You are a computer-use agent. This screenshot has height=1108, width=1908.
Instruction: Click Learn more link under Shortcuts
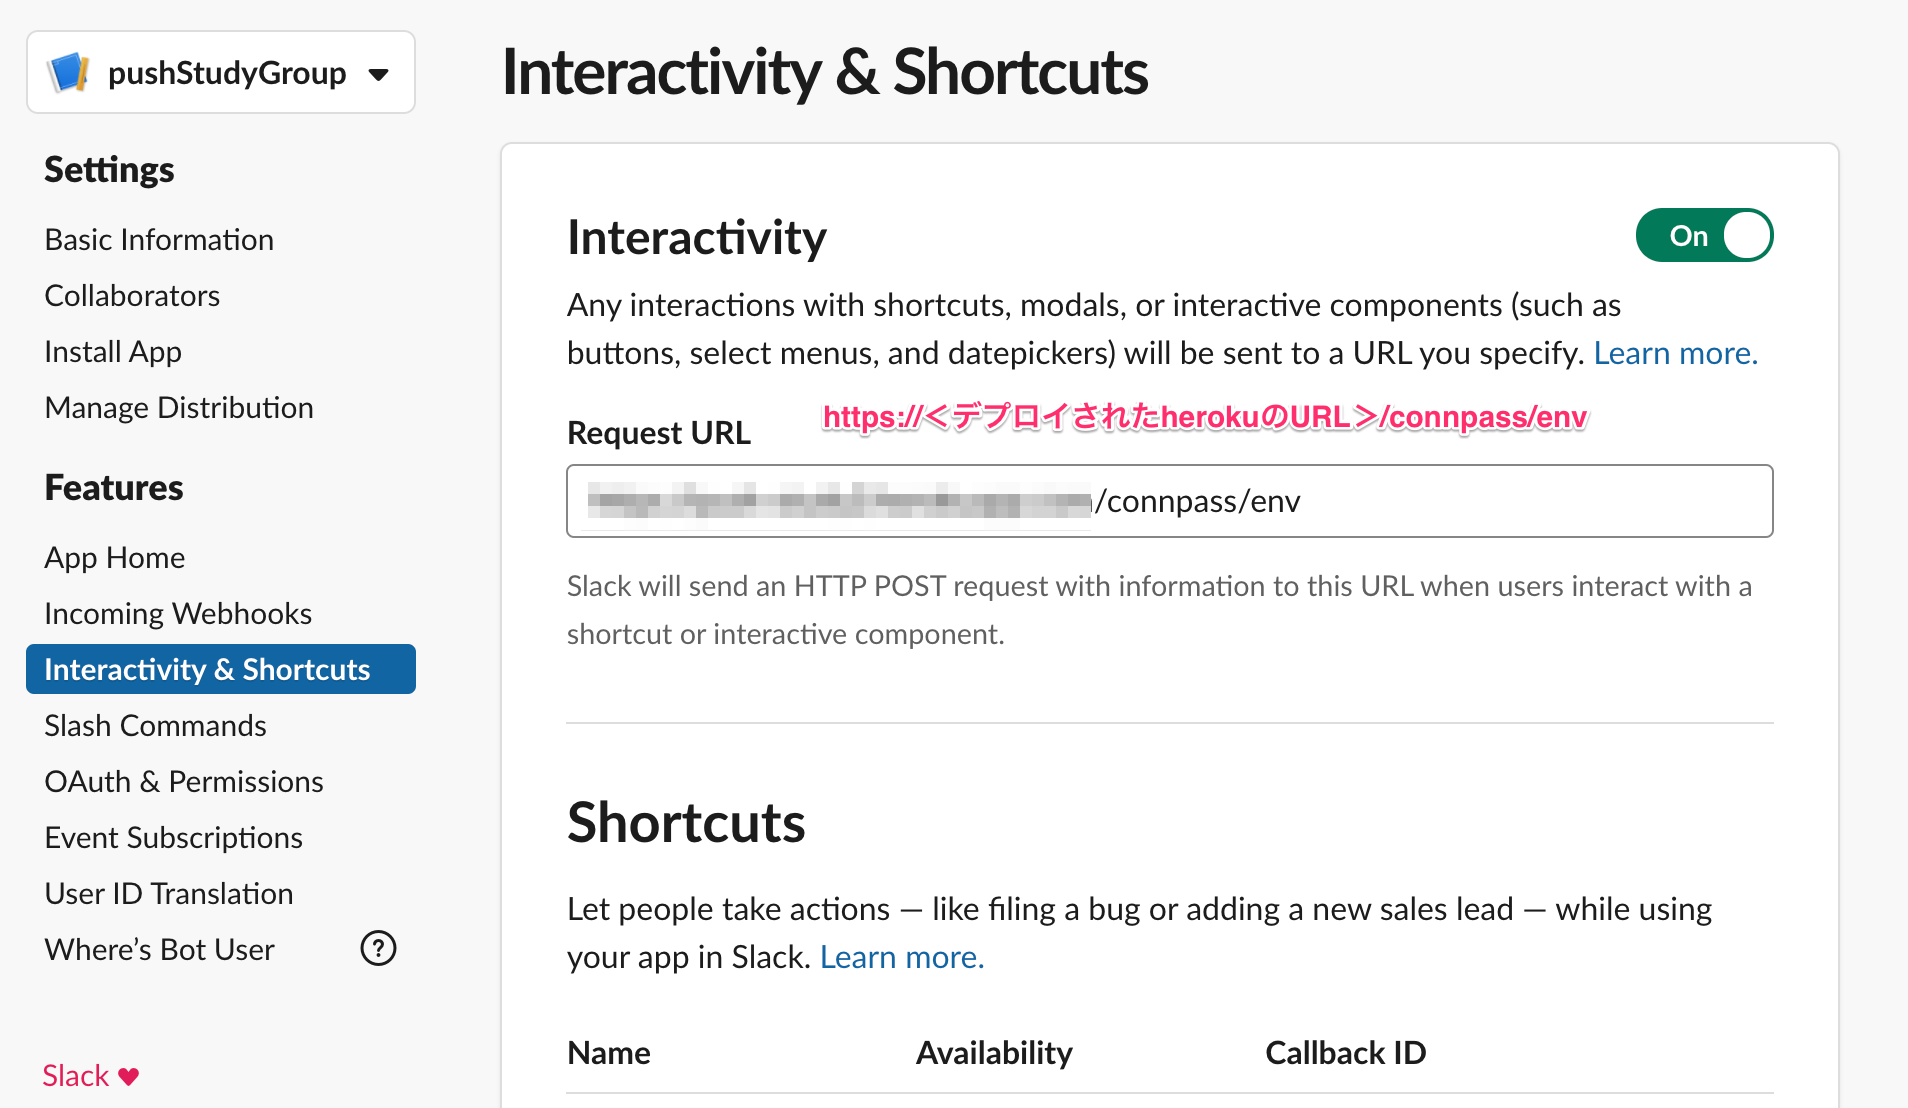tap(902, 957)
